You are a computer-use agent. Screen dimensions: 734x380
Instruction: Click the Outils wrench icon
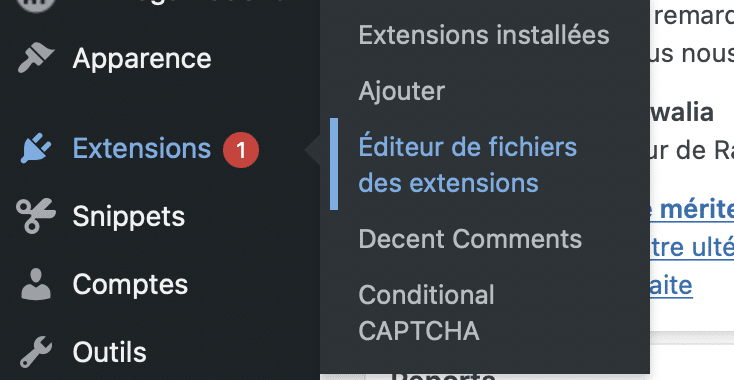point(36,352)
